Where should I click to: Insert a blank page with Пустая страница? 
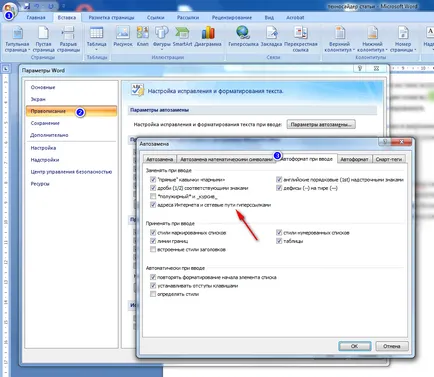click(43, 39)
